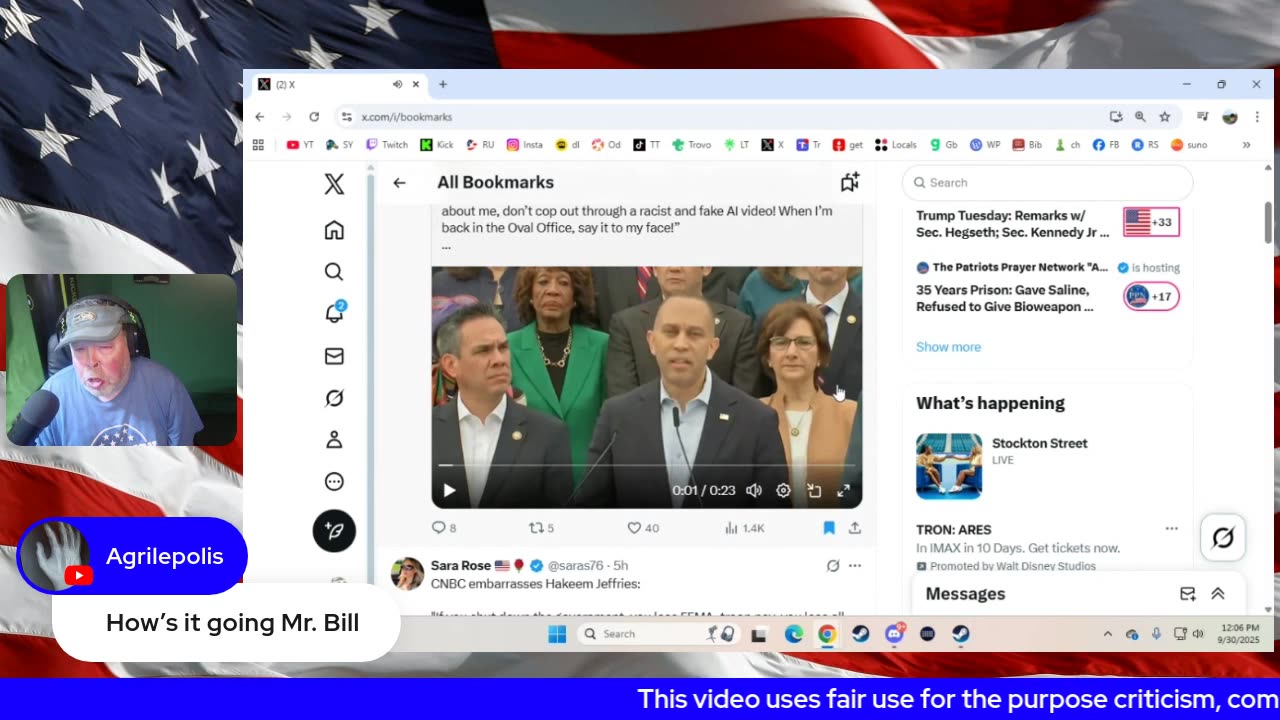Open YT bookmark in bookmarks bar
This screenshot has width=1280, height=720.
click(x=300, y=145)
